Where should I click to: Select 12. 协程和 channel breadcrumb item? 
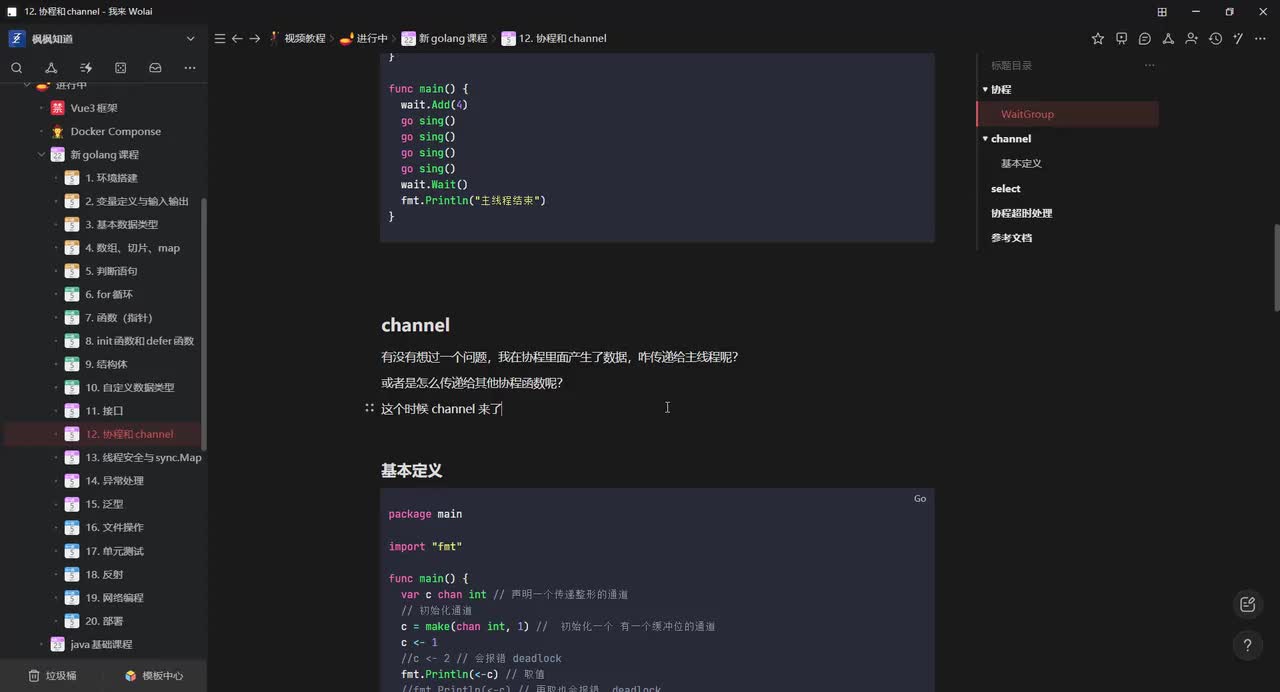click(x=554, y=38)
